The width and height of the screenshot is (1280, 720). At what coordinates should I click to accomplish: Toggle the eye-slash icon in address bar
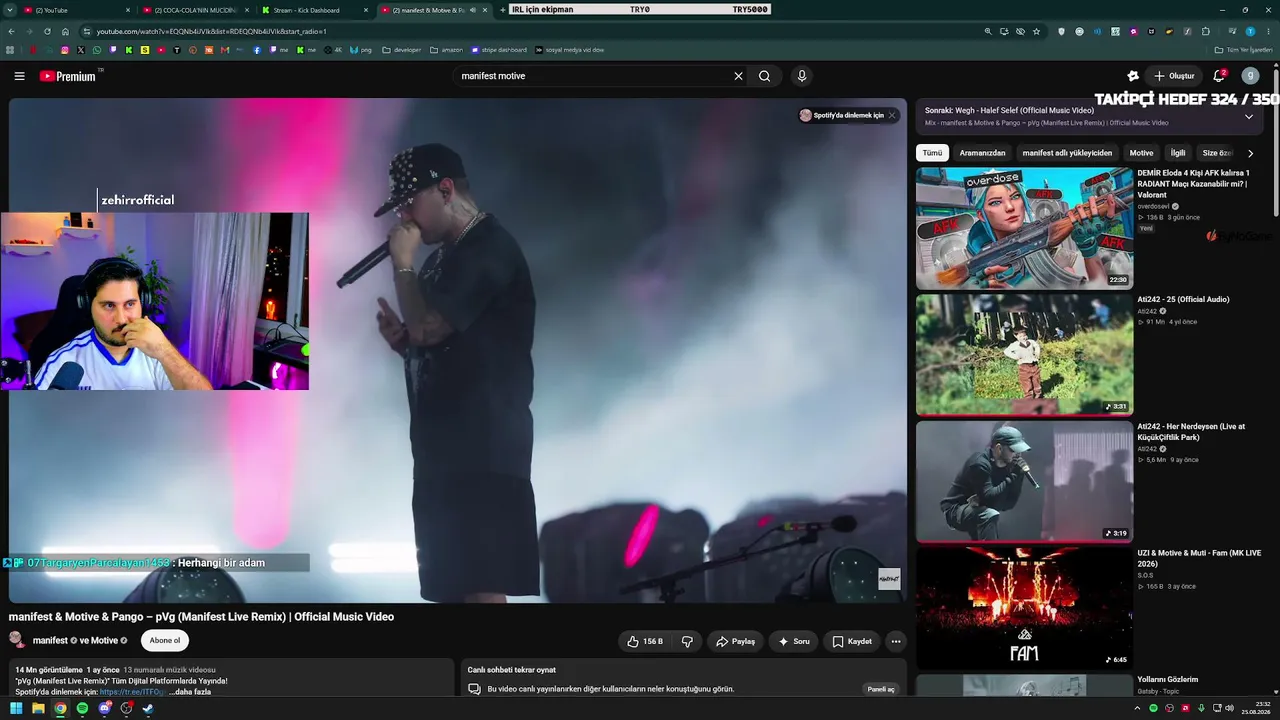click(1020, 31)
